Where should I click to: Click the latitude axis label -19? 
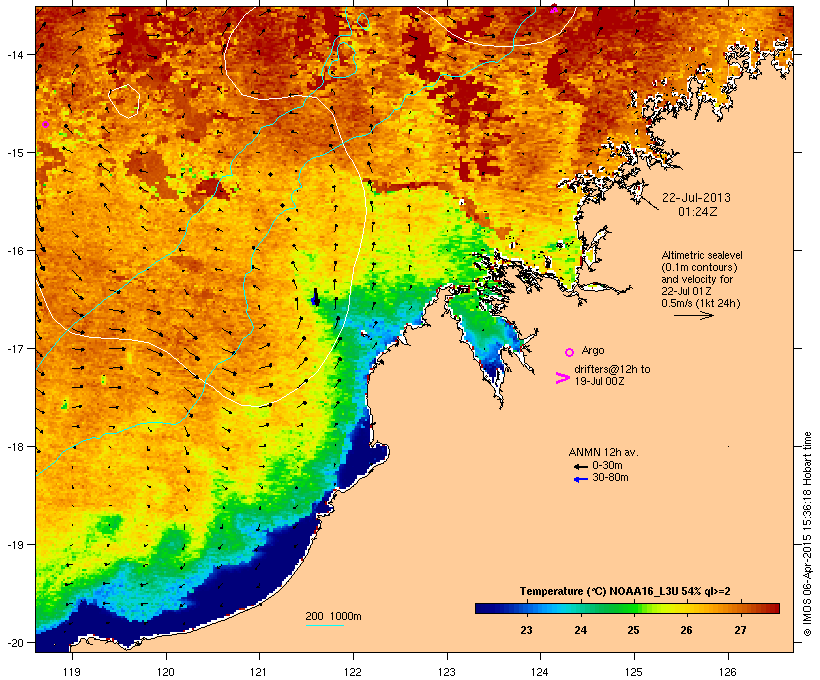point(14,545)
